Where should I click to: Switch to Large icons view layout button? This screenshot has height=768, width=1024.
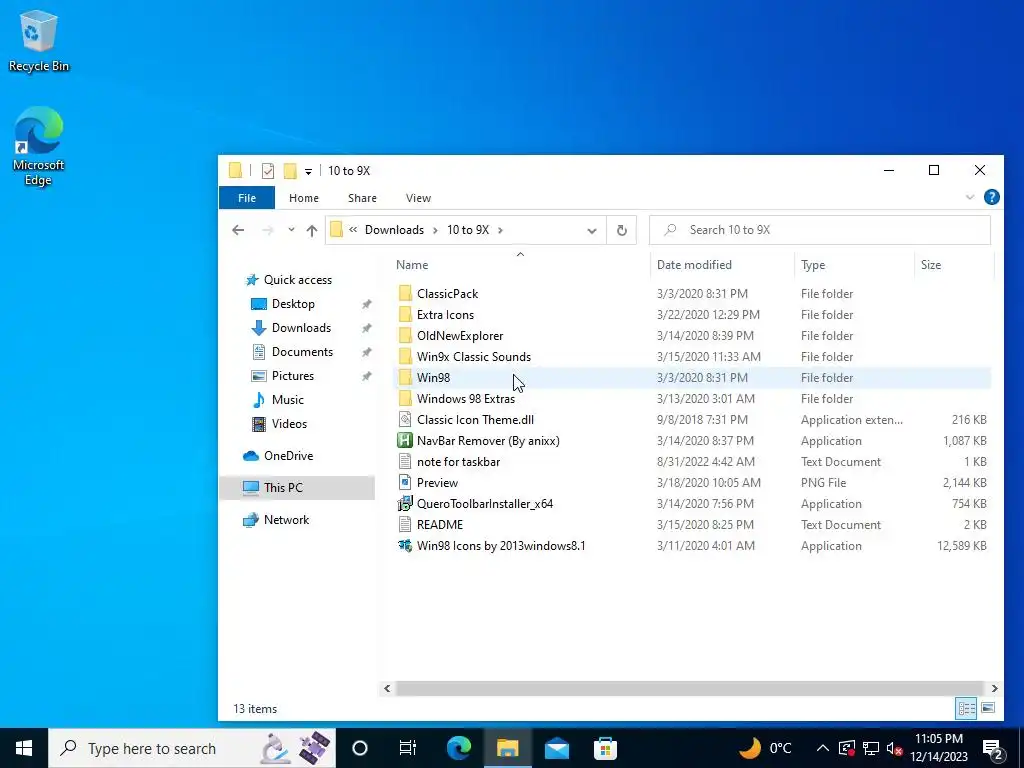tap(987, 708)
